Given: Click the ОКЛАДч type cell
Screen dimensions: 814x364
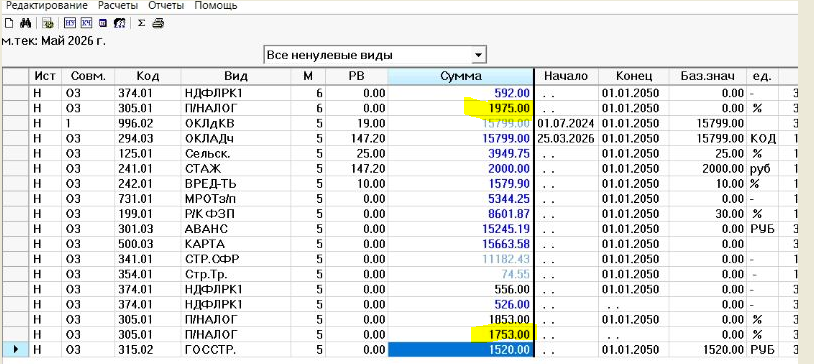Looking at the screenshot, I should (x=236, y=139).
